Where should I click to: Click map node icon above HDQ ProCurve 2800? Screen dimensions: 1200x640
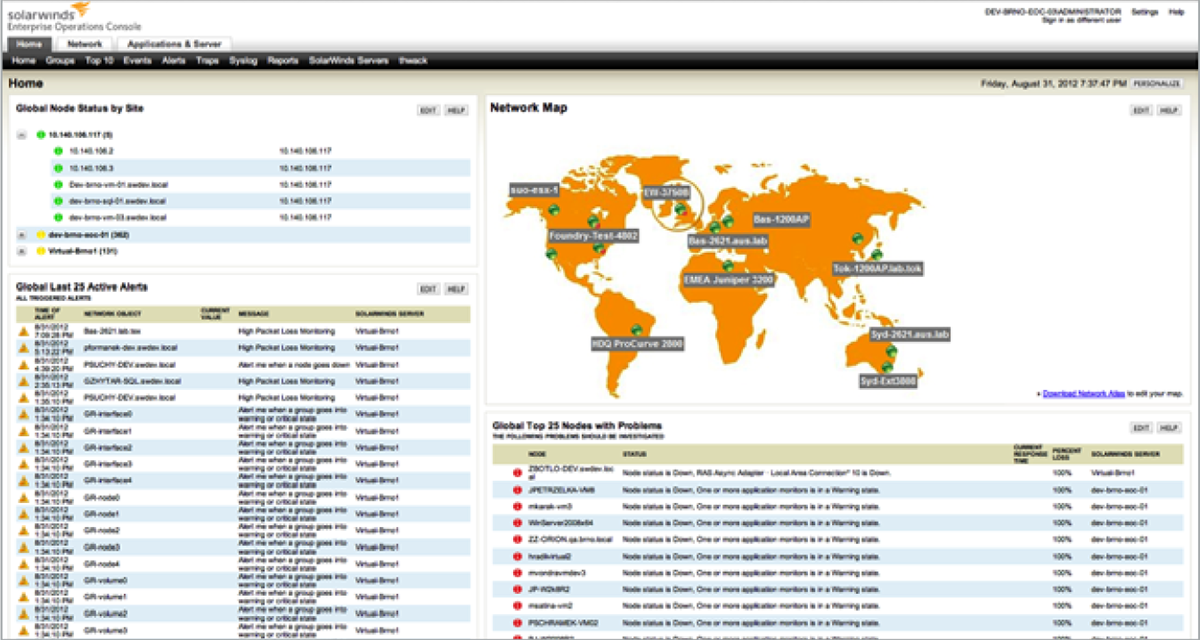(635, 328)
